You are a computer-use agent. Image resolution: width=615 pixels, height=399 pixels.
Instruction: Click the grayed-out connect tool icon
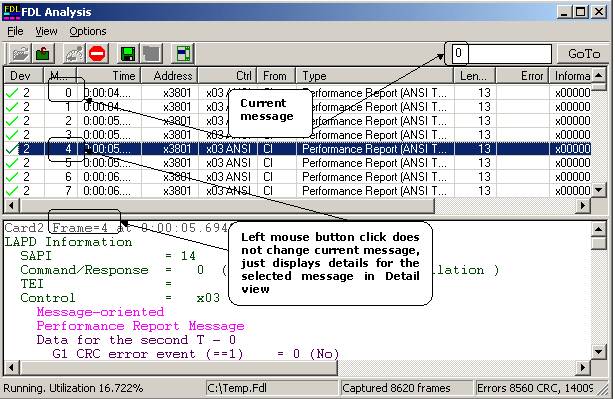pos(74,53)
